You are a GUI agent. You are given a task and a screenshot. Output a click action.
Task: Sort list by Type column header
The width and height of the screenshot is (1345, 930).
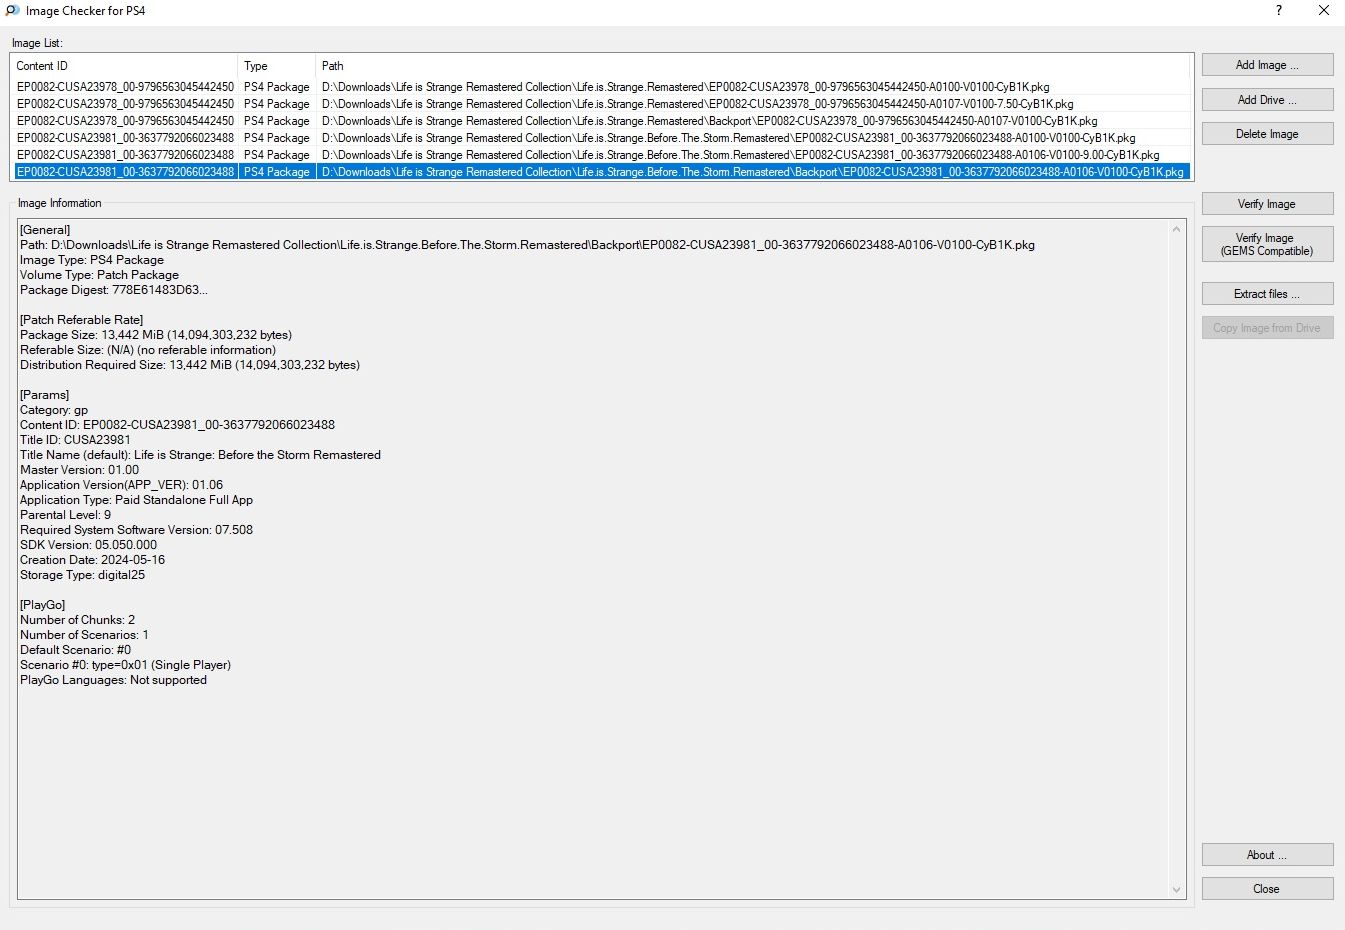tap(277, 66)
